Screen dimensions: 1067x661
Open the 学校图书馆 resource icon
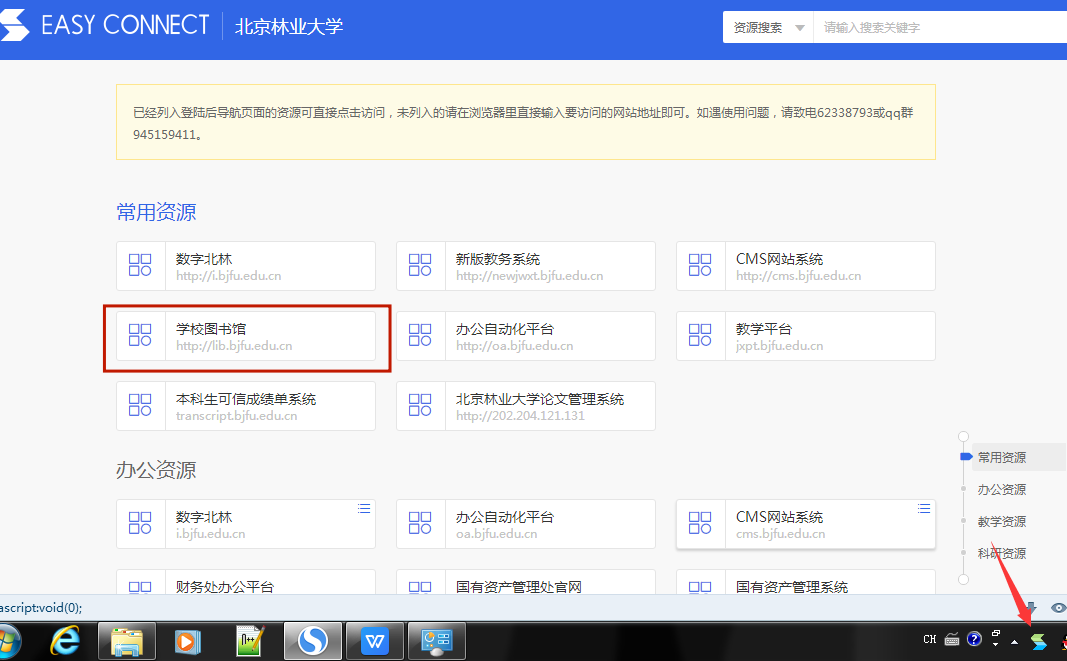[140, 335]
